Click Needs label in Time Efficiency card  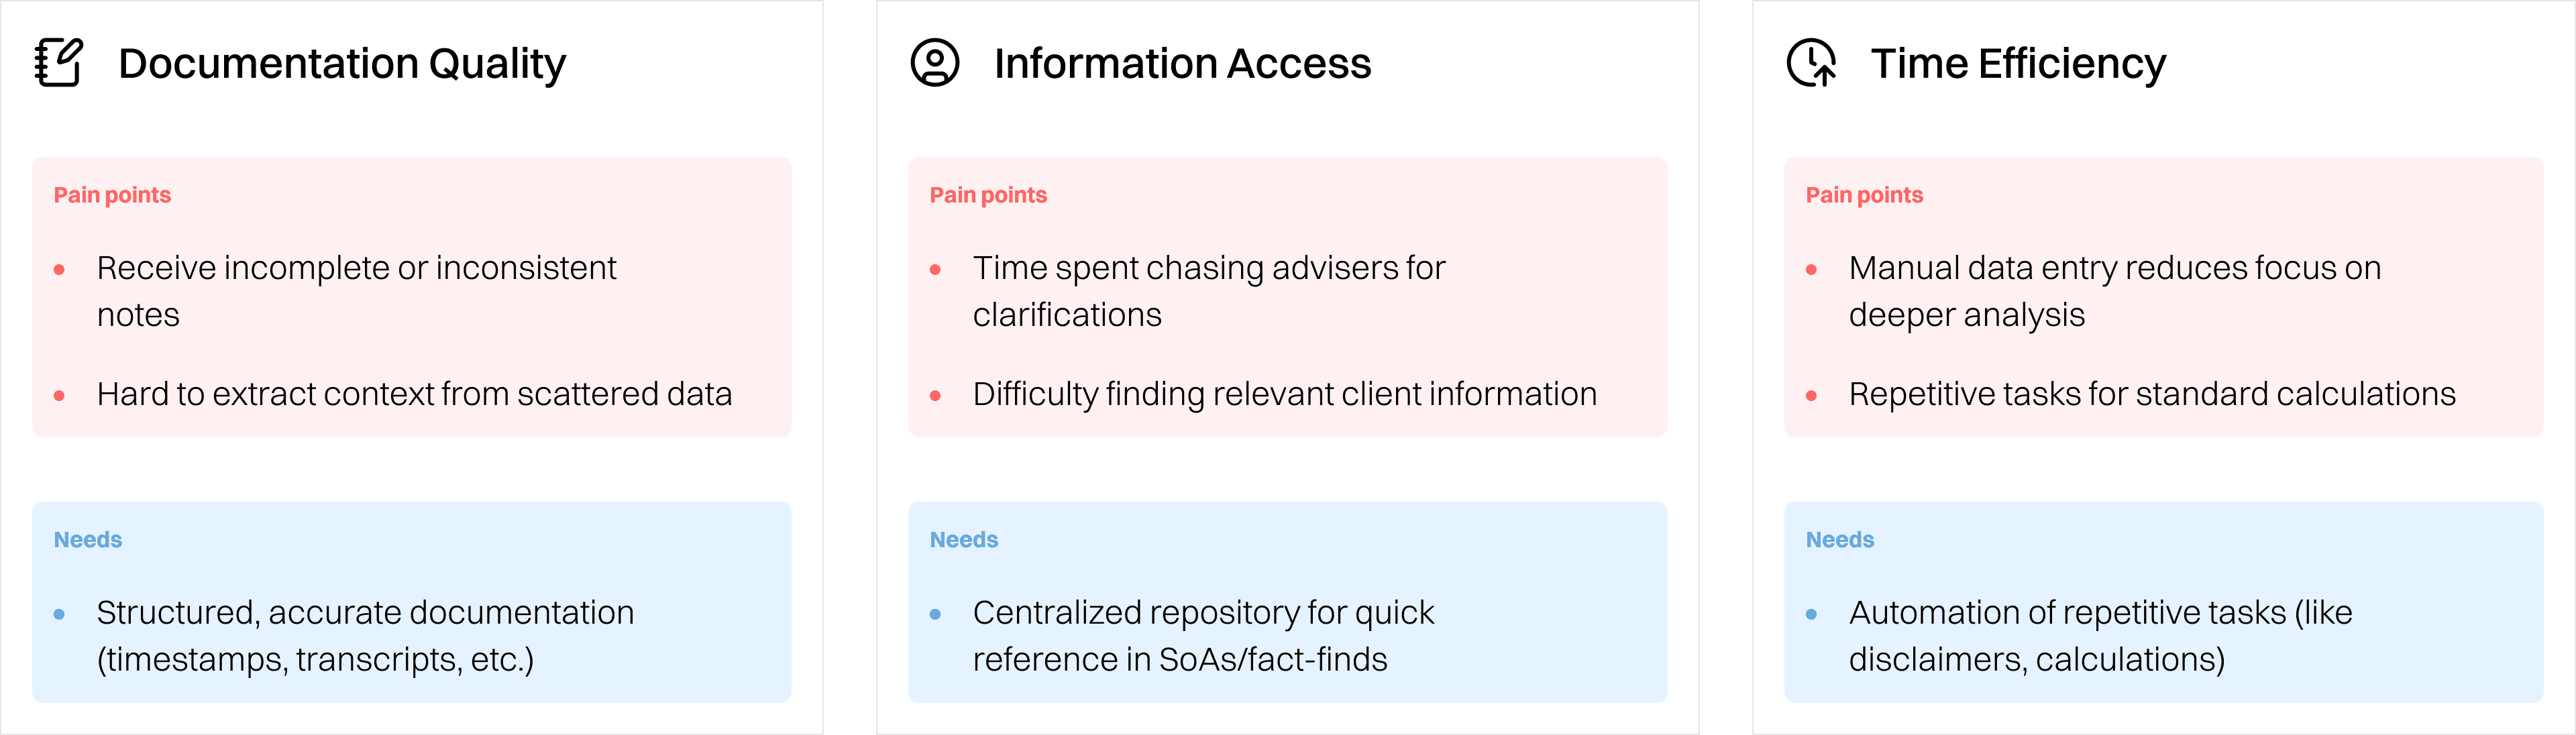pos(1840,540)
